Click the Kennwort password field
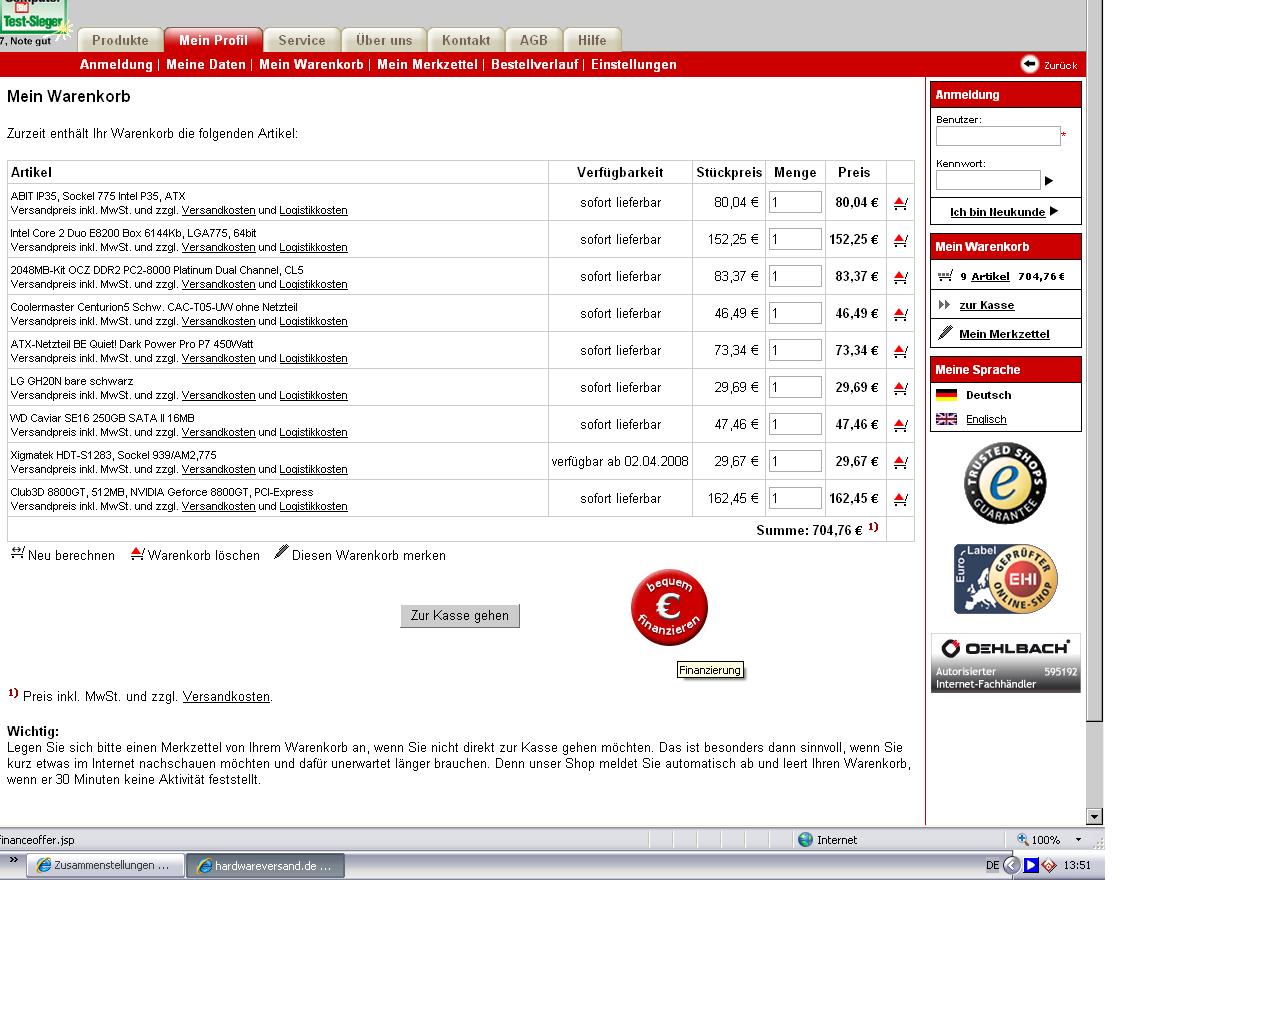The width and height of the screenshot is (1280, 1024). 988,180
